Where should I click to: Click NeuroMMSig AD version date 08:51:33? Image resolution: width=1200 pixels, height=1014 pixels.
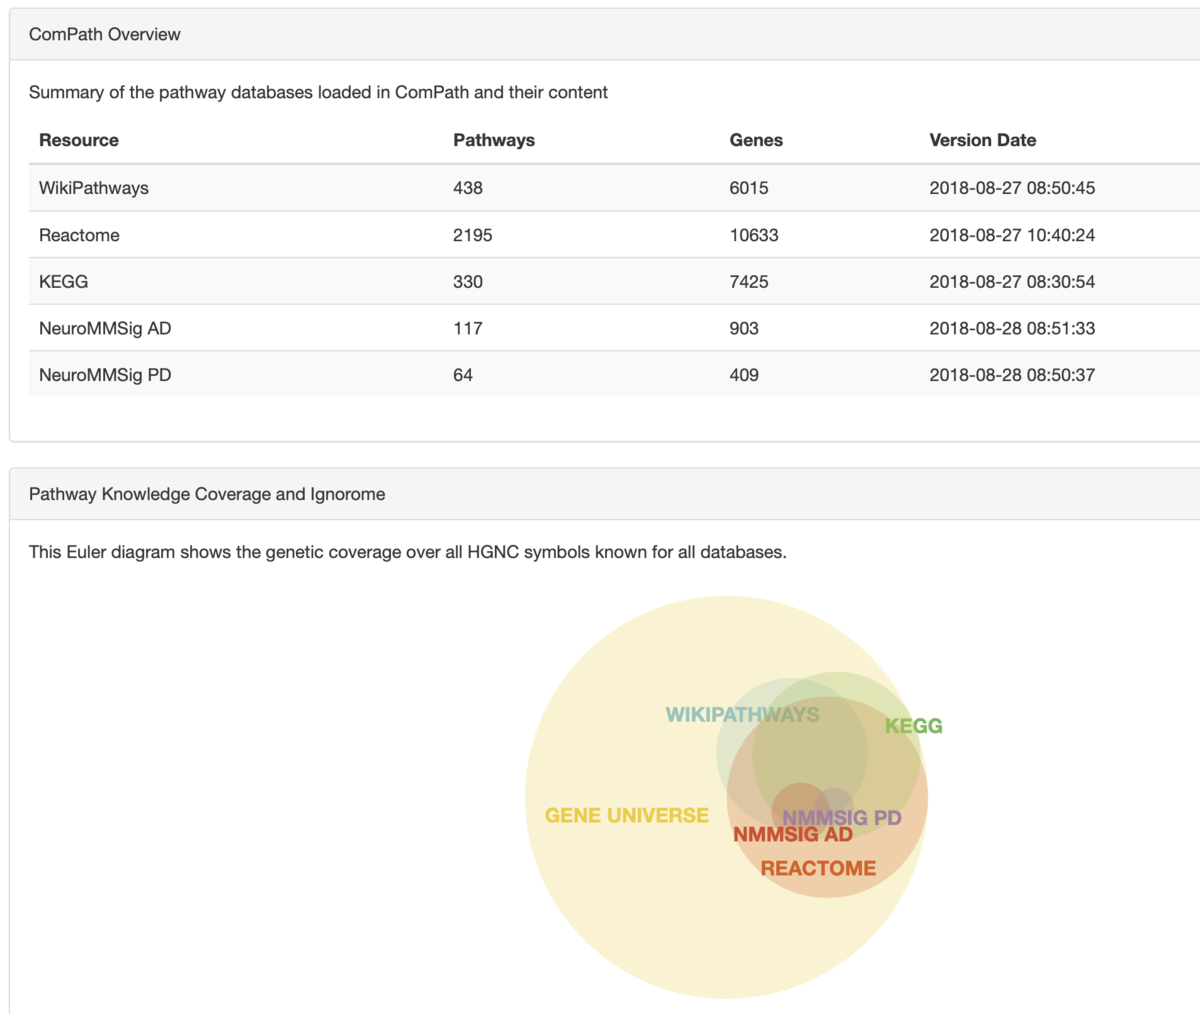pyautogui.click(x=1012, y=328)
